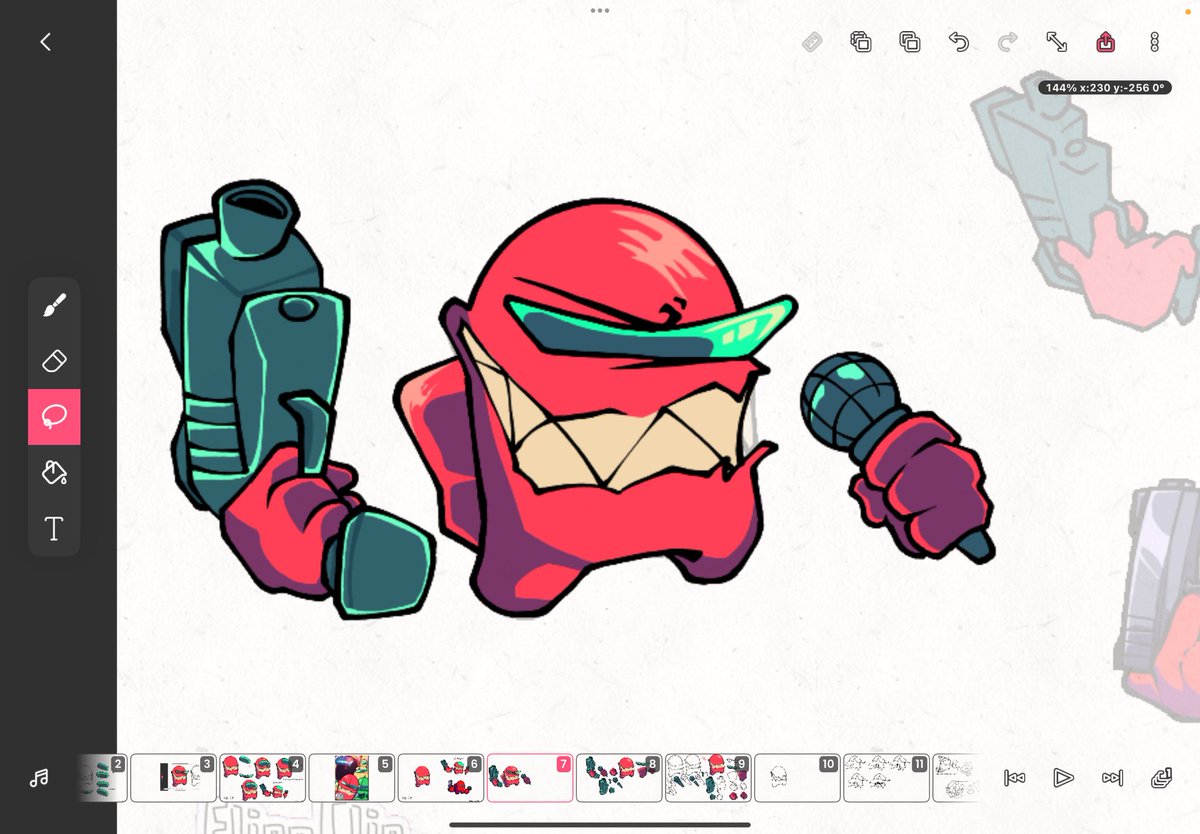Tap the iPad multitasking three dots
Image resolution: width=1200 pixels, height=834 pixels.
coord(600,11)
